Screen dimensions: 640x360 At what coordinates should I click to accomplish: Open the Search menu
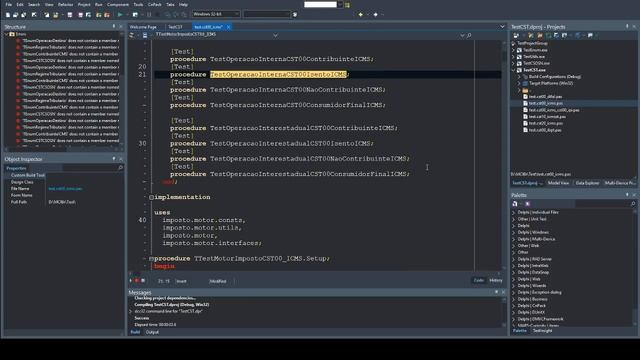pos(34,4)
